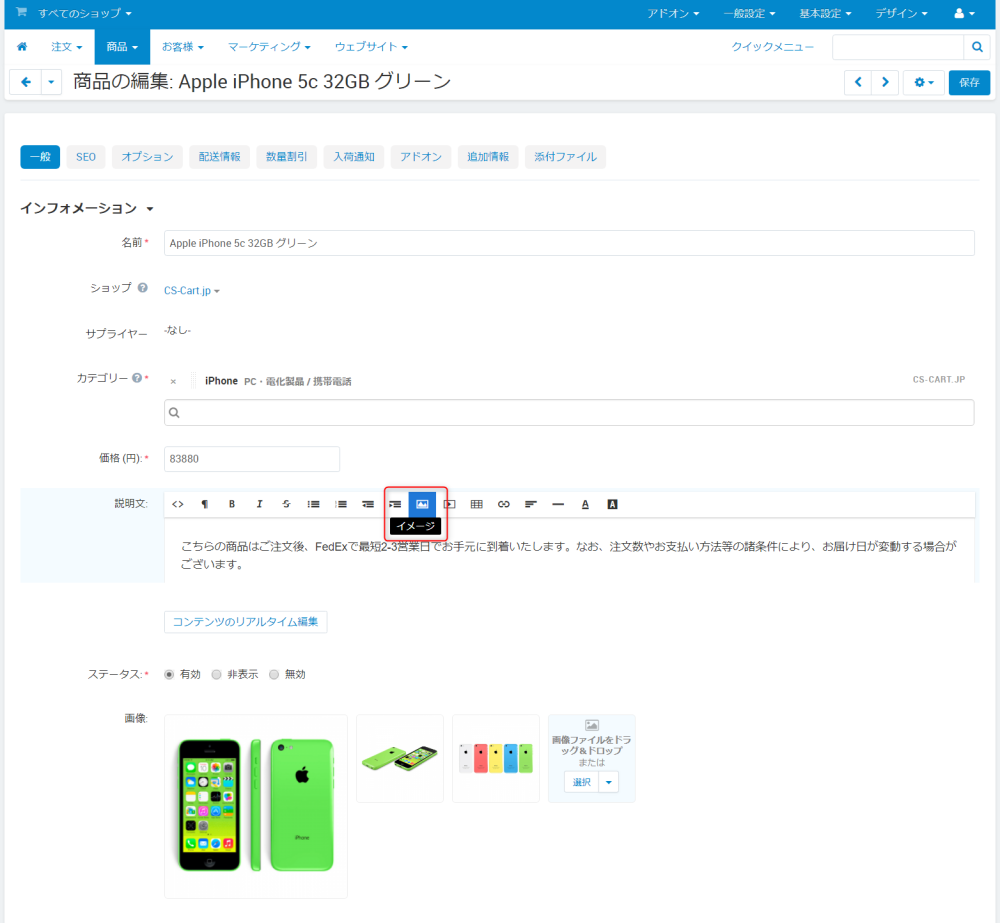
Task: Click the indent icon in editor
Action: click(395, 504)
